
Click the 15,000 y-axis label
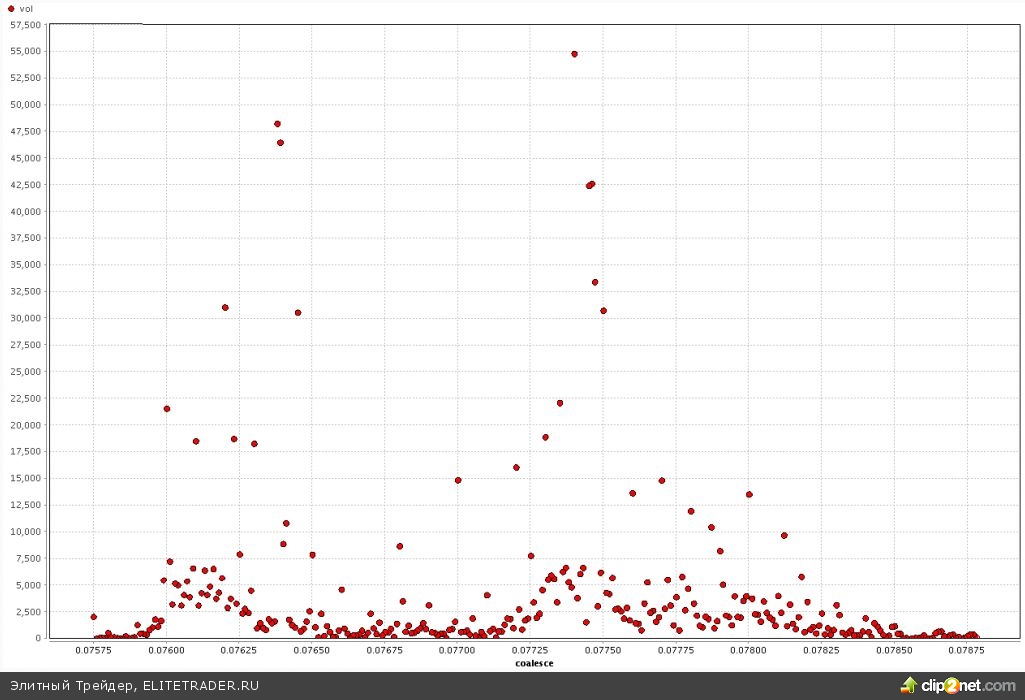25,478
